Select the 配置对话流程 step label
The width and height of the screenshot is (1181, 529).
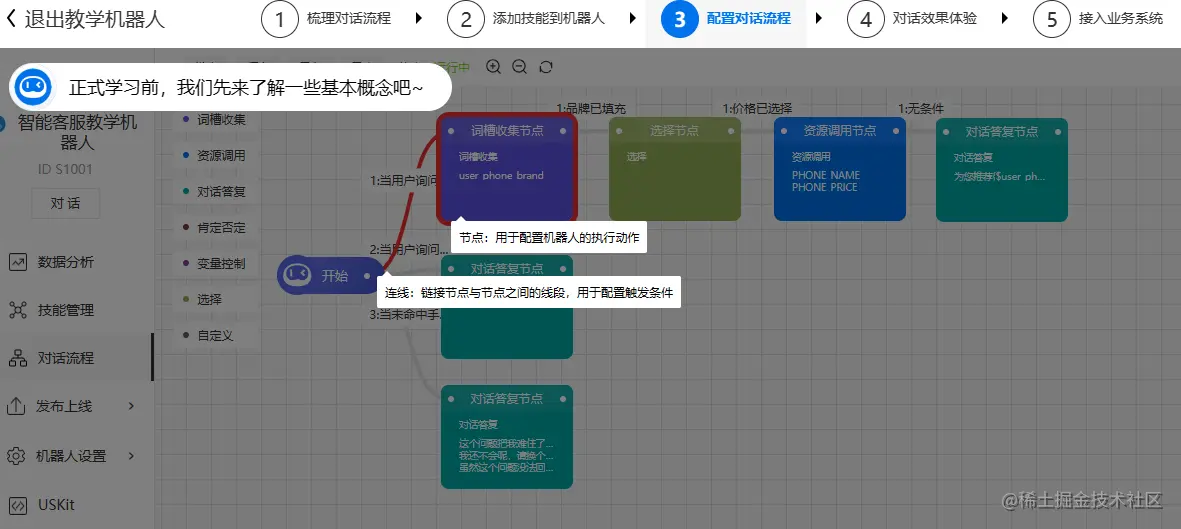tap(749, 19)
